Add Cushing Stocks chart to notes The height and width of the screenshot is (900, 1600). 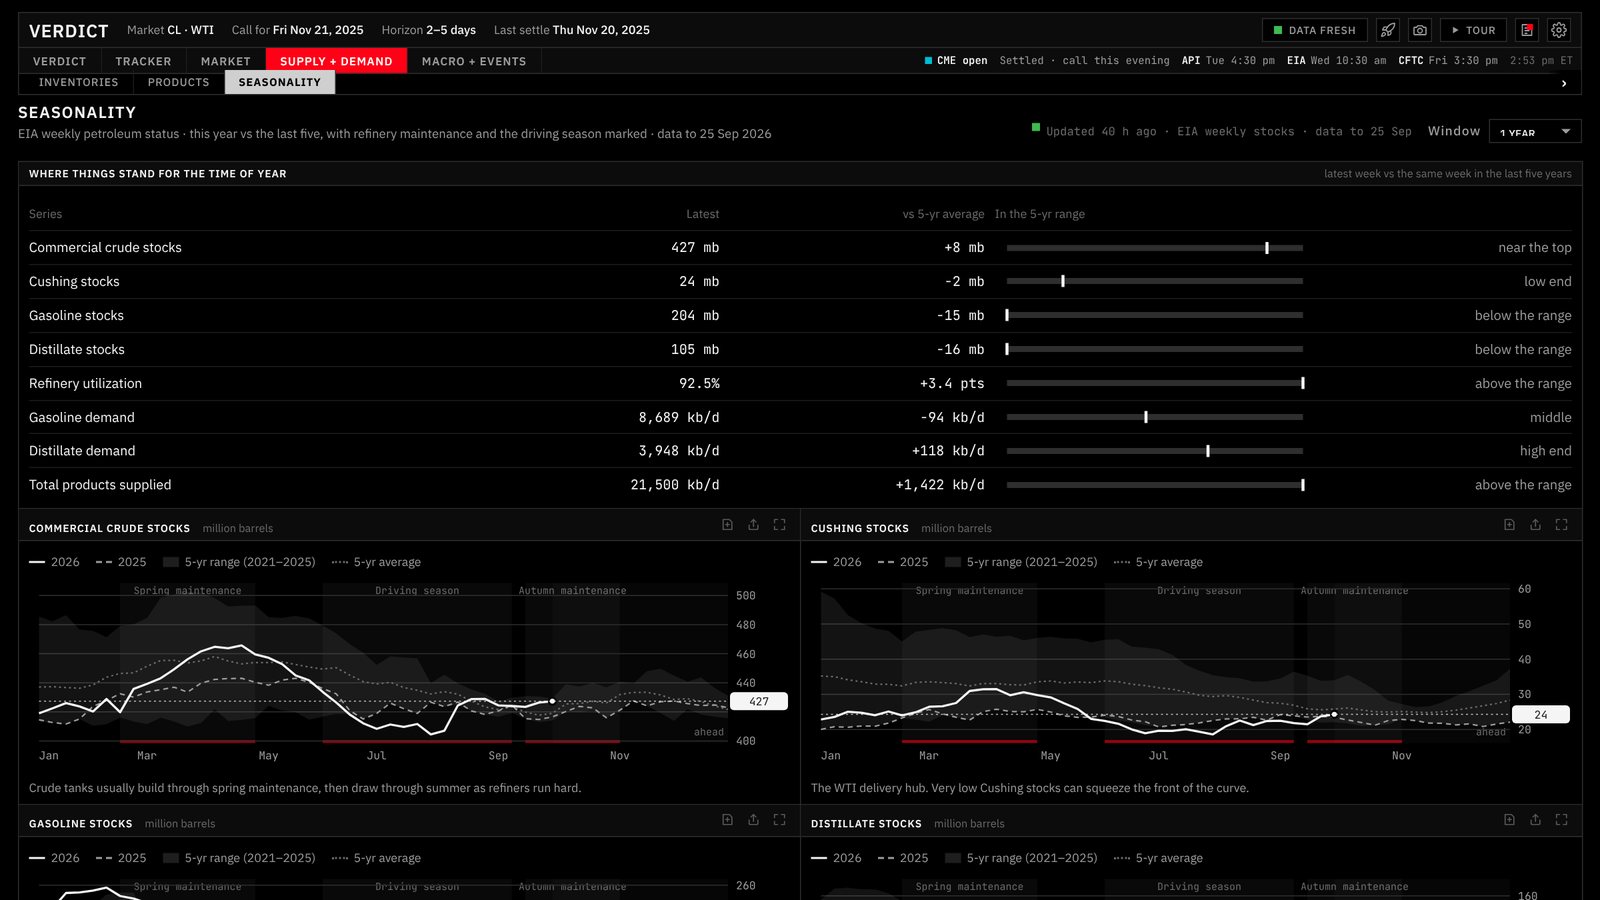1509,524
